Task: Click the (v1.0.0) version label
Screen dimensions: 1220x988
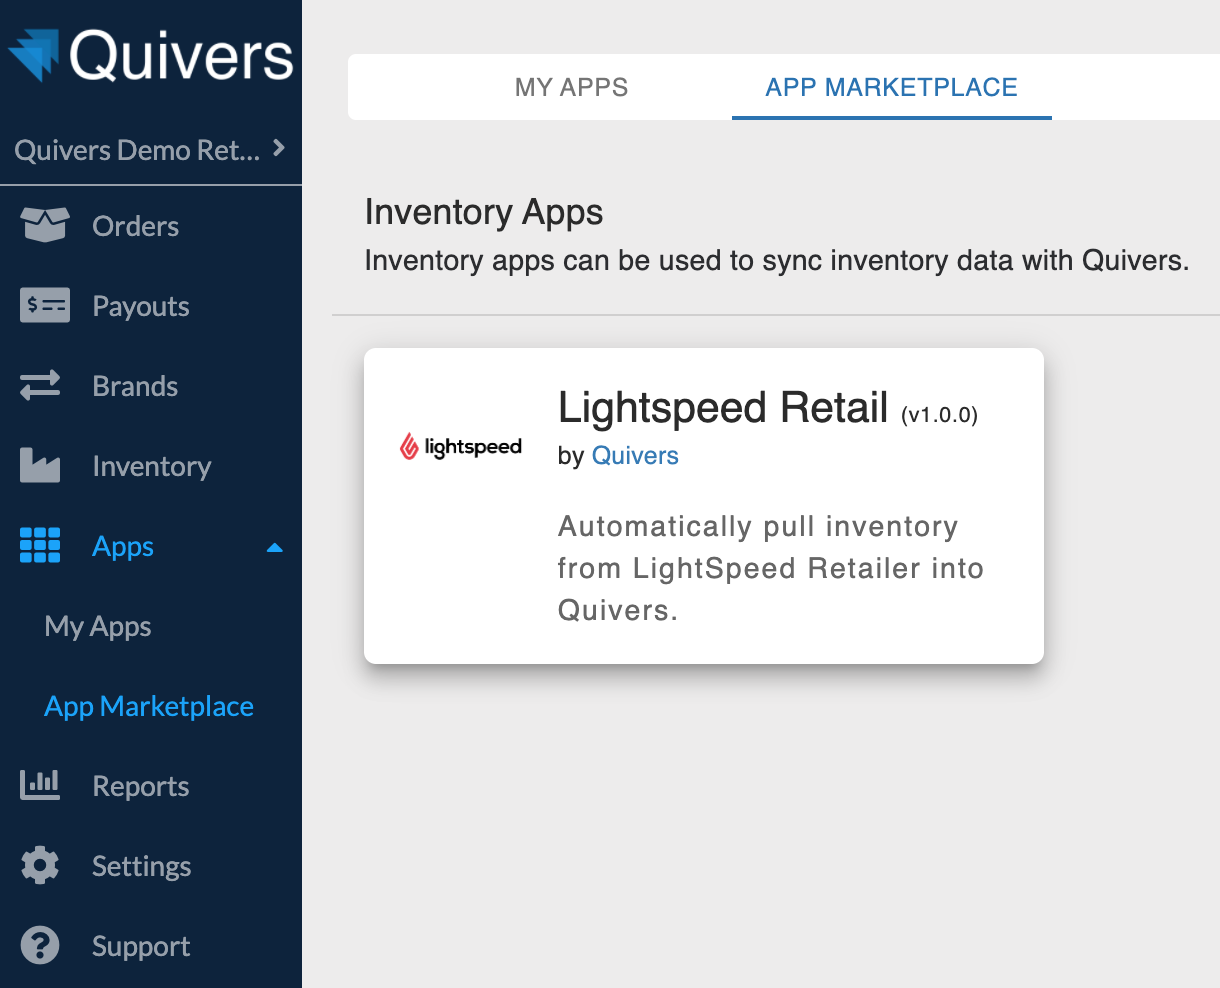Action: [939, 415]
